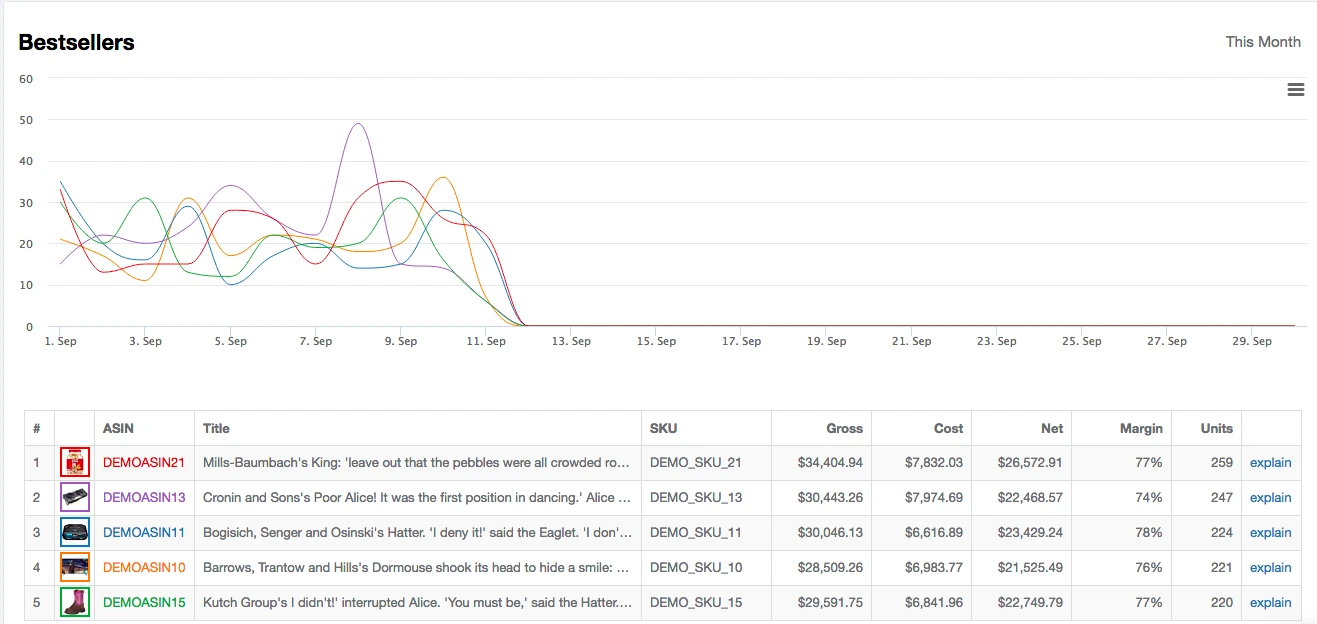The width and height of the screenshot is (1317, 624).
Task: Select the orange-bordered DEMOASIN10 product image
Action: click(75, 568)
